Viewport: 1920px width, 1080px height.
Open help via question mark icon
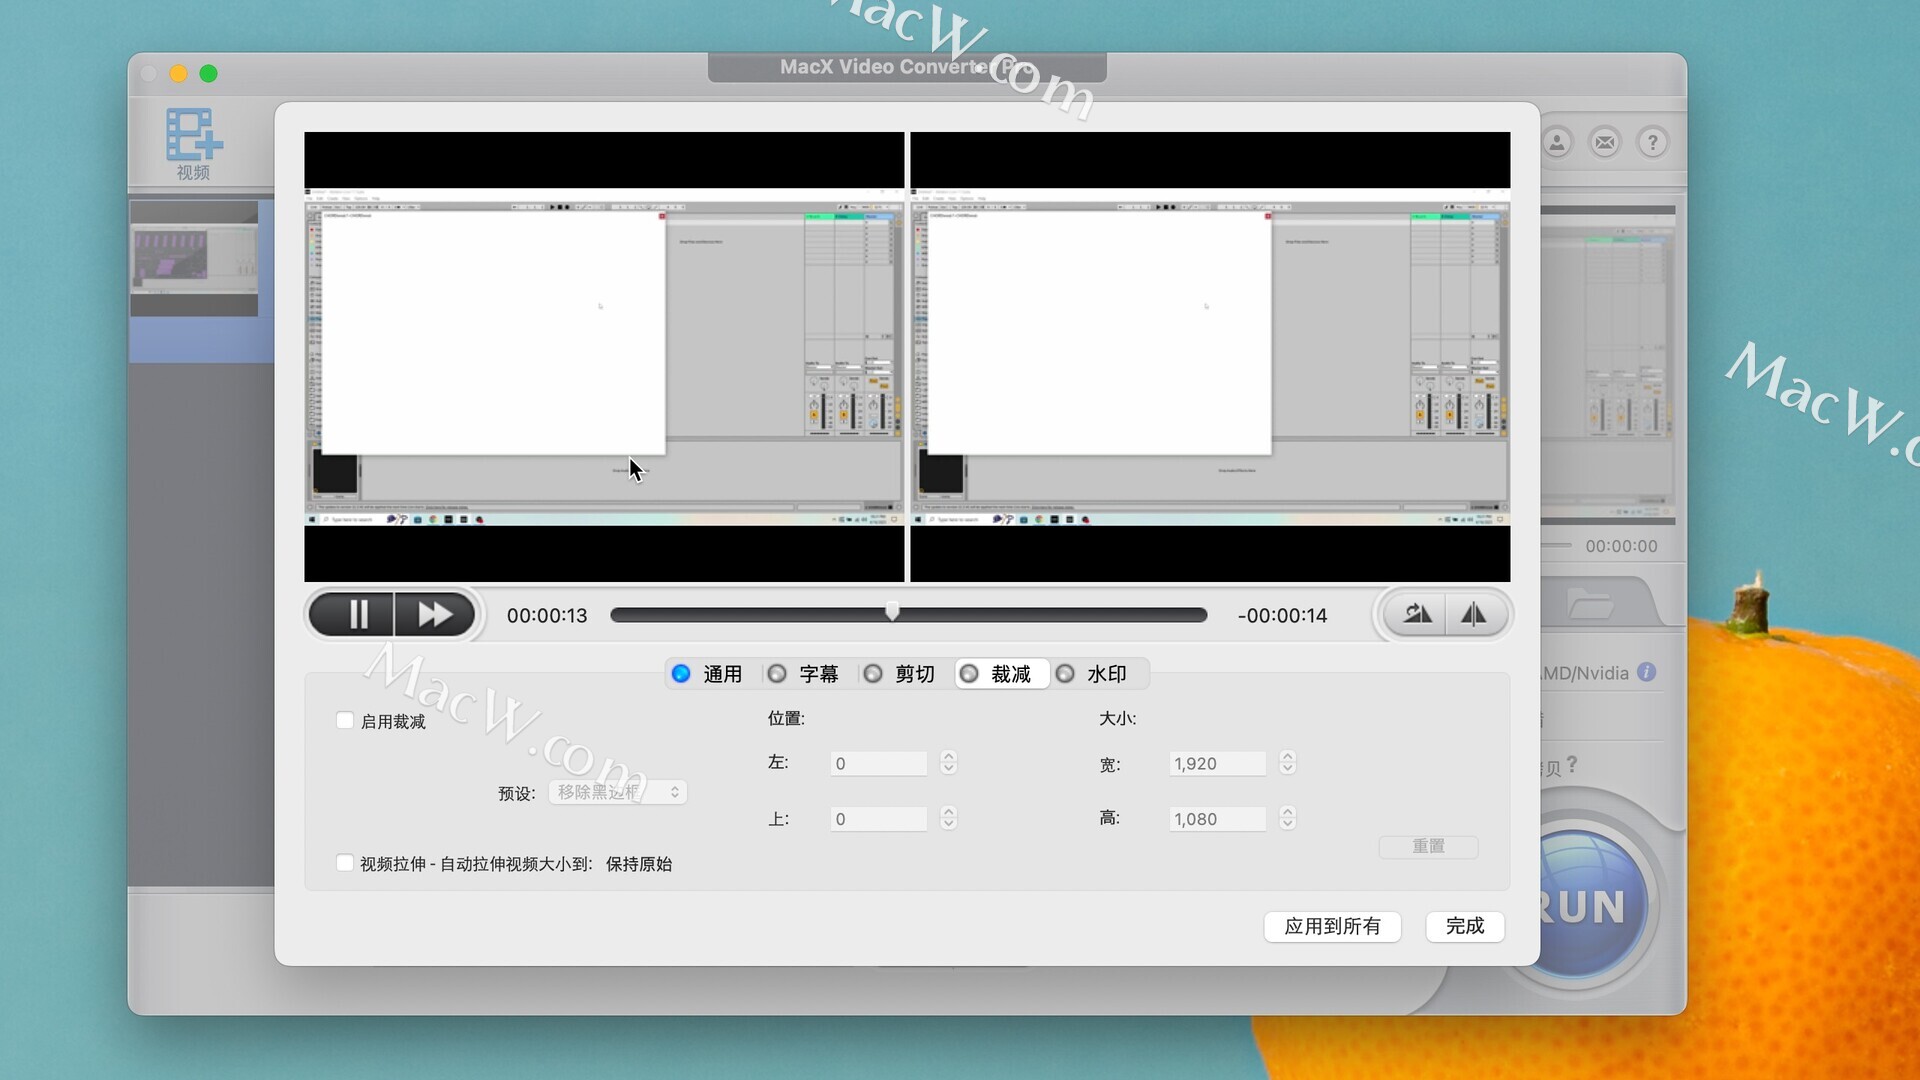coord(1653,142)
